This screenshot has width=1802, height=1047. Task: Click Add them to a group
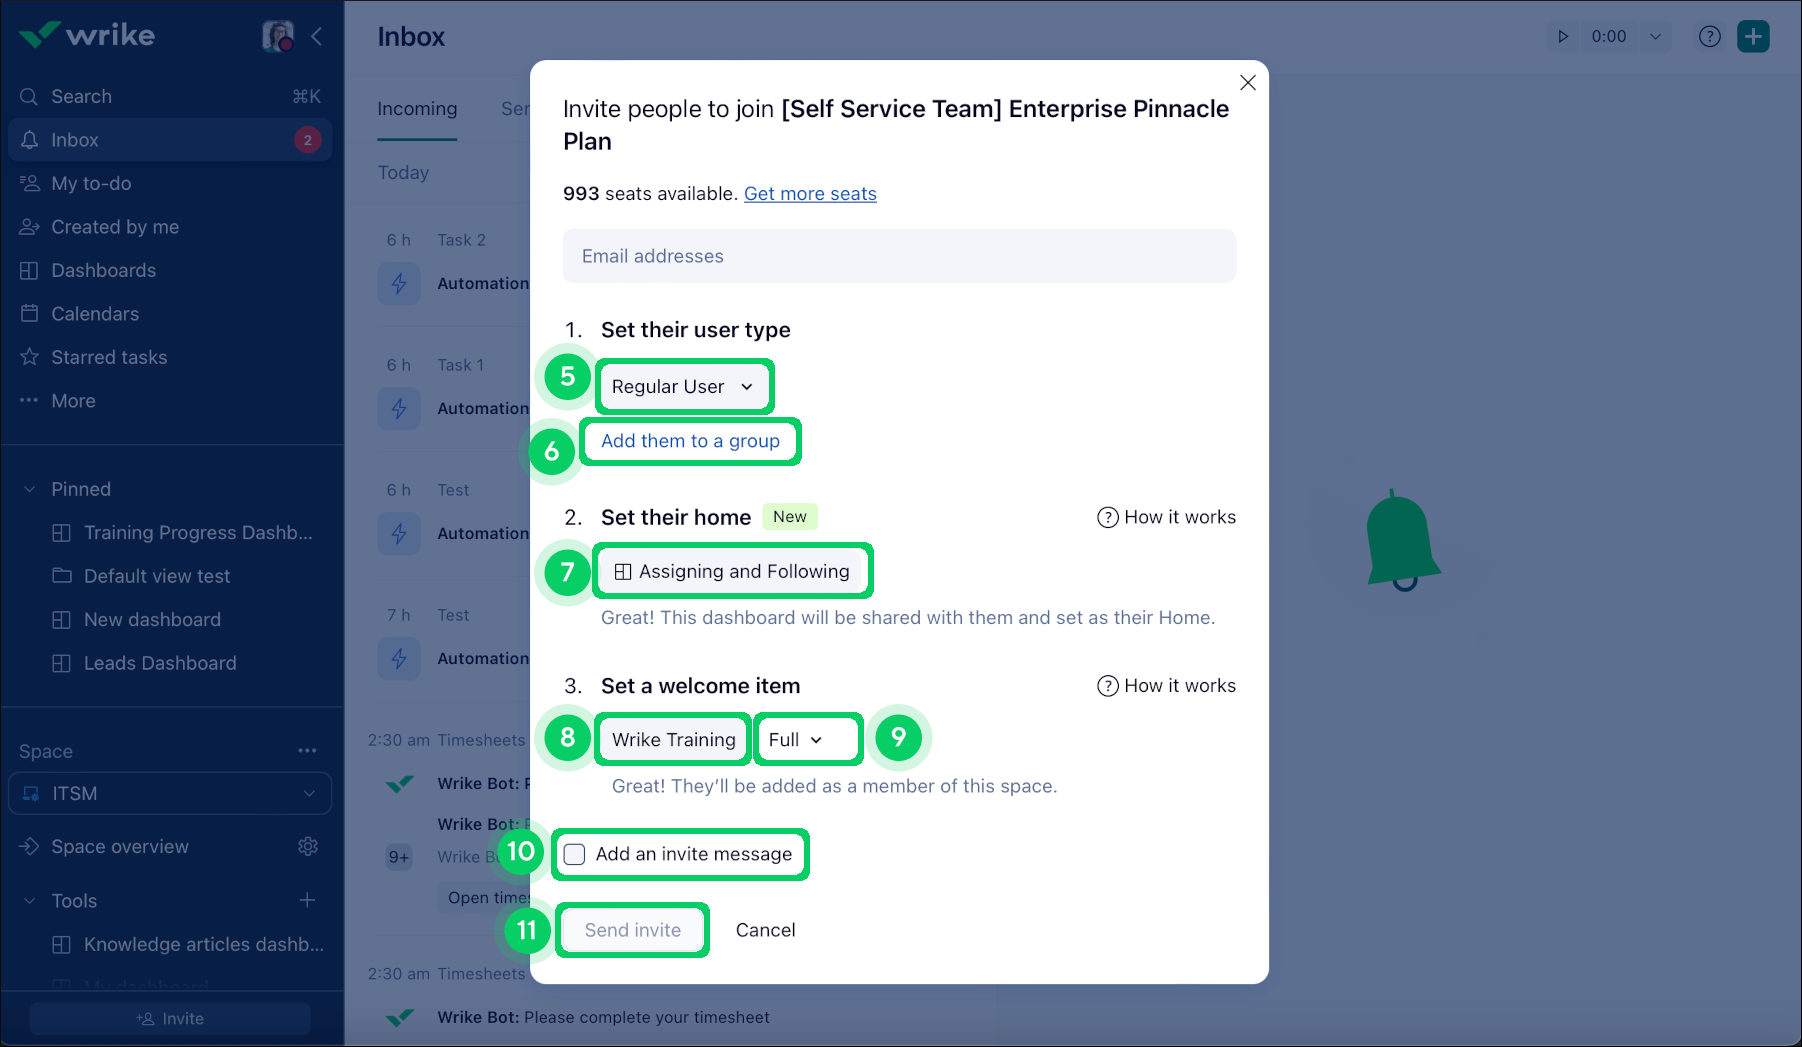(x=690, y=441)
